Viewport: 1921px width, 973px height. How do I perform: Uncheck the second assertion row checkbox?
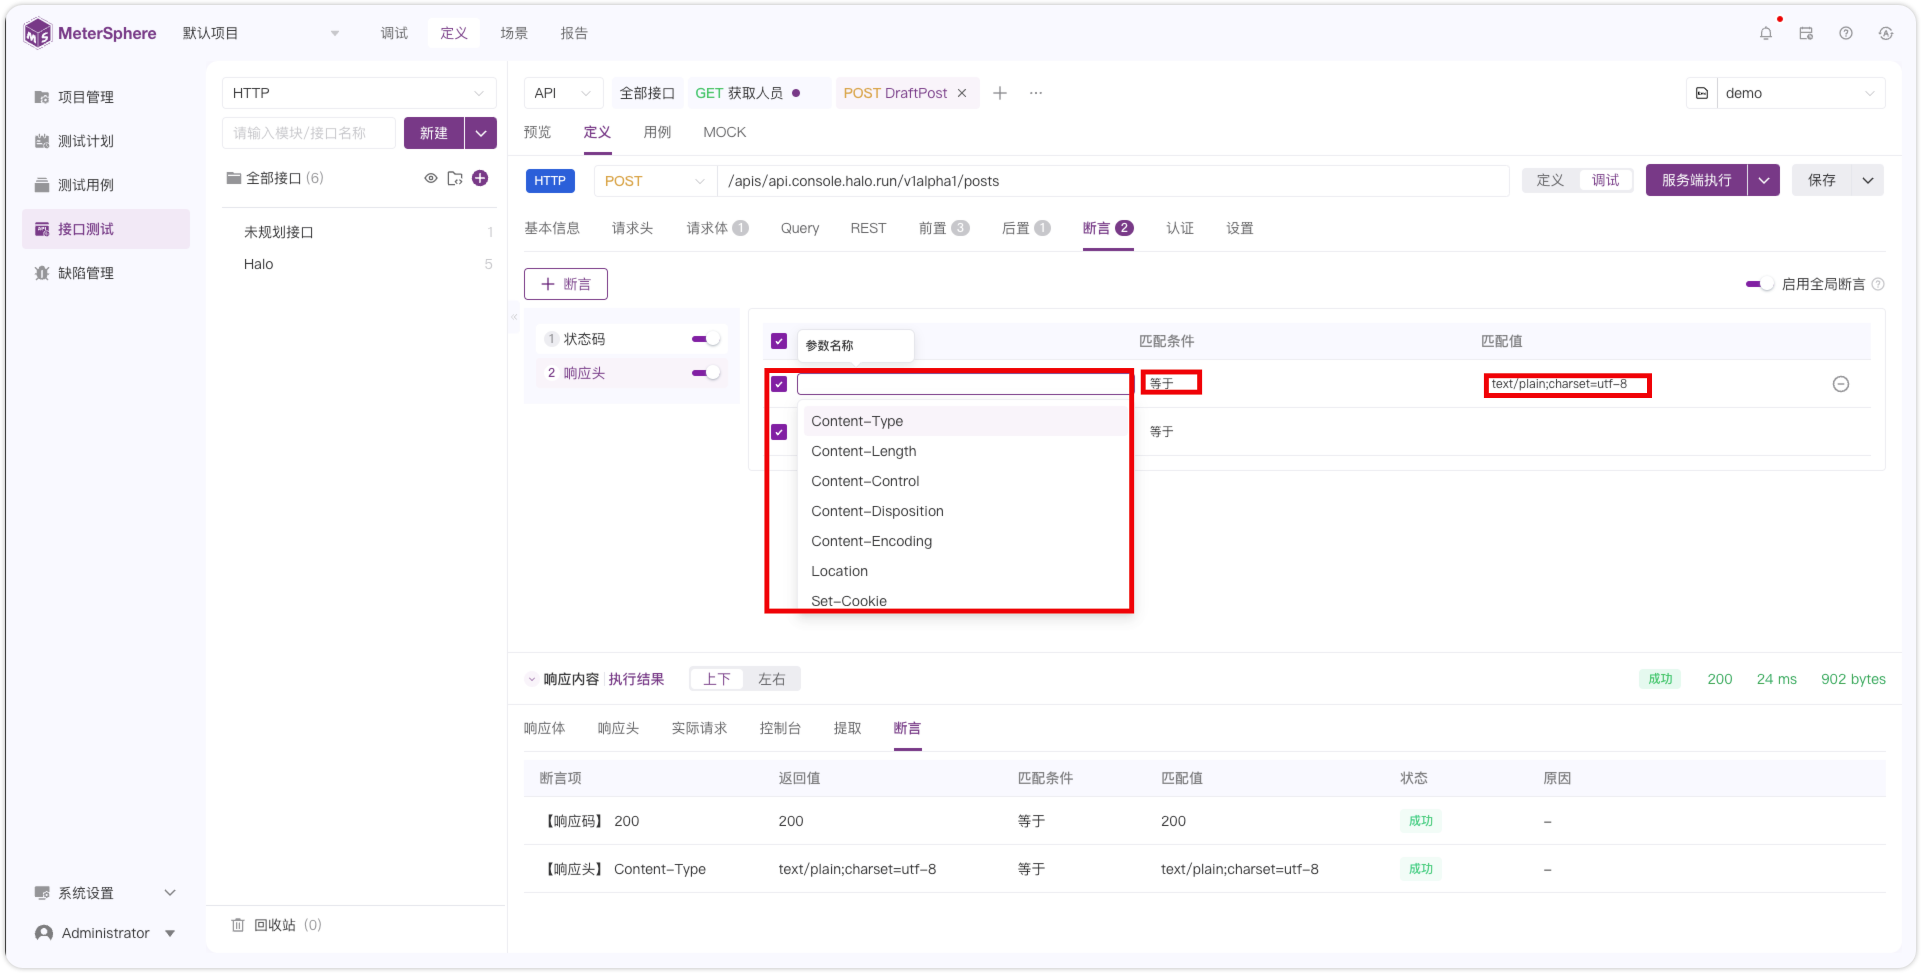[779, 432]
